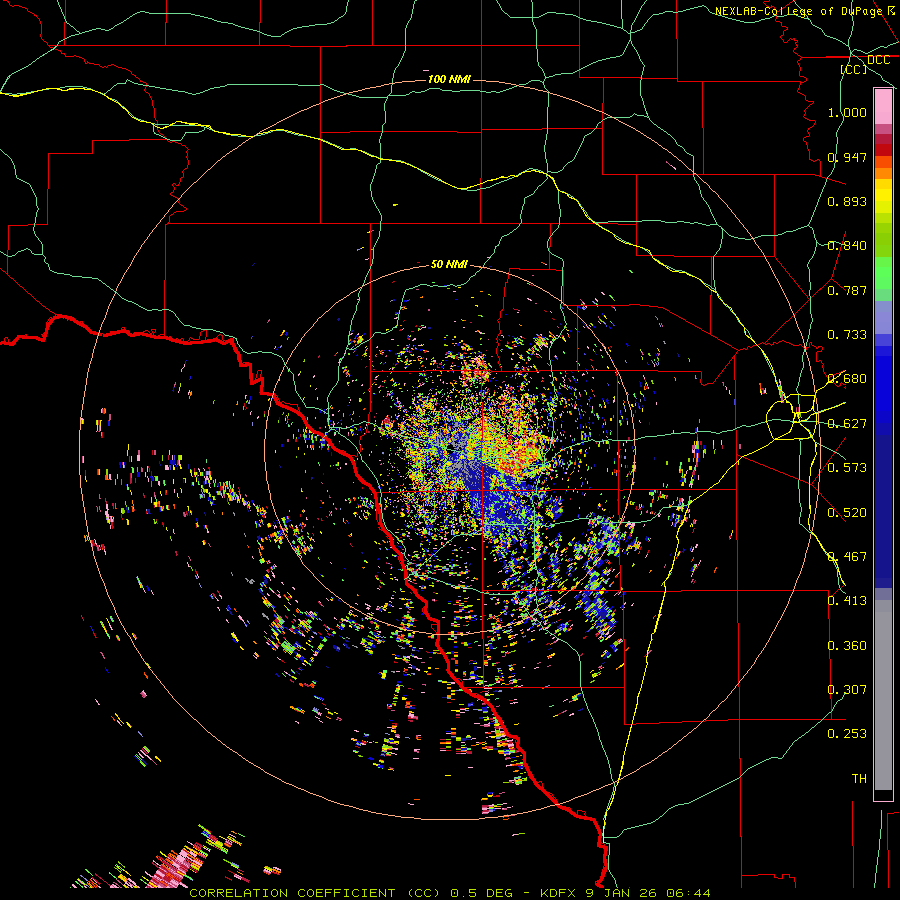Image resolution: width=900 pixels, height=900 pixels.
Task: Click the 0.467 color scale value
Action: 847,557
